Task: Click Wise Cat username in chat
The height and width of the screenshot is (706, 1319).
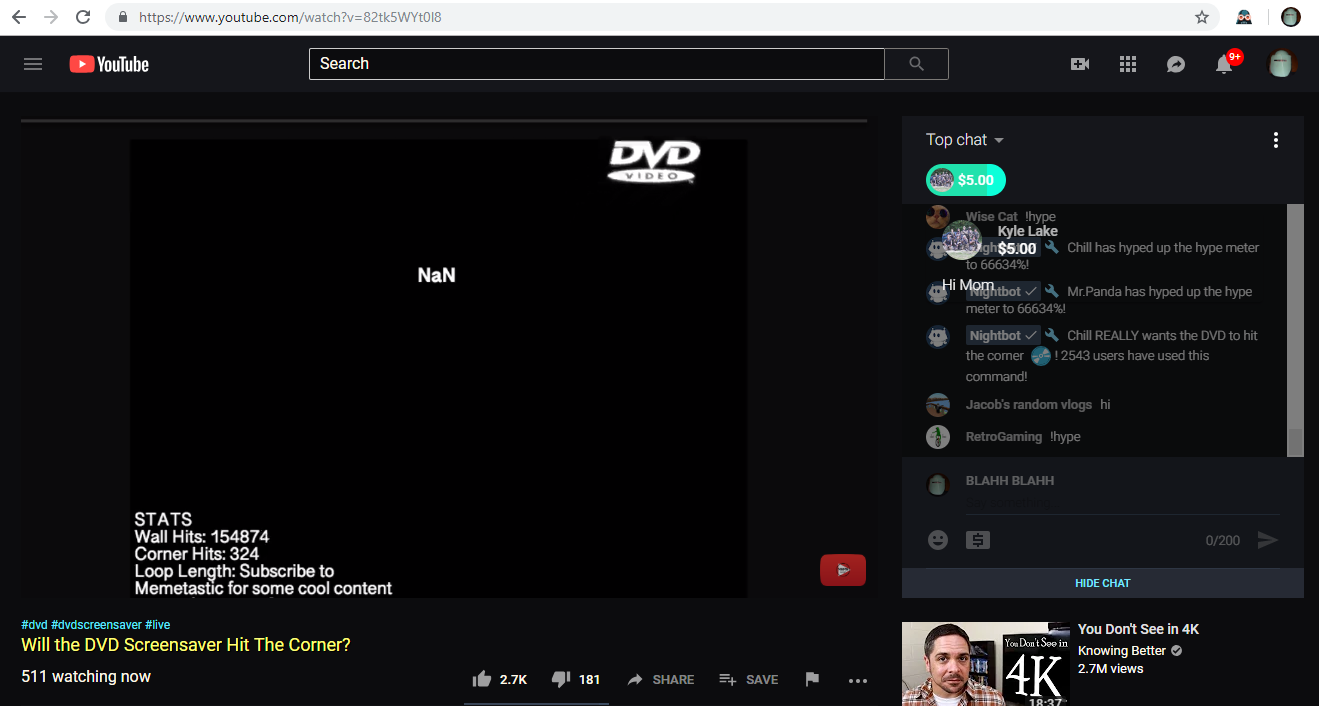Action: click(x=991, y=216)
